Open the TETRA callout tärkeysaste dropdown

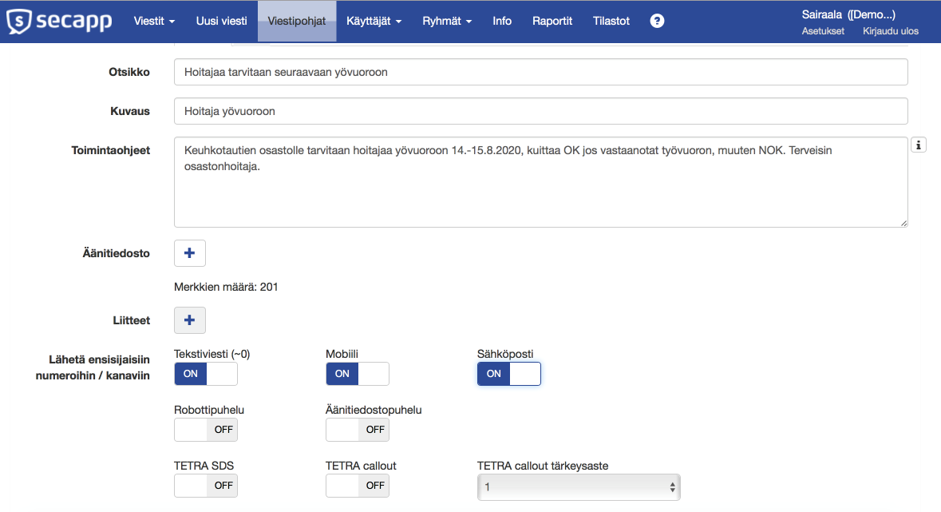[x=579, y=487]
